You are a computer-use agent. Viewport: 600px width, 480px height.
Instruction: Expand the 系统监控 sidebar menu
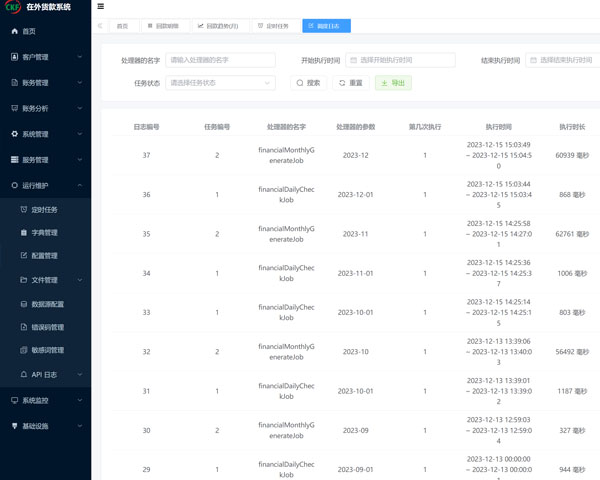point(45,400)
